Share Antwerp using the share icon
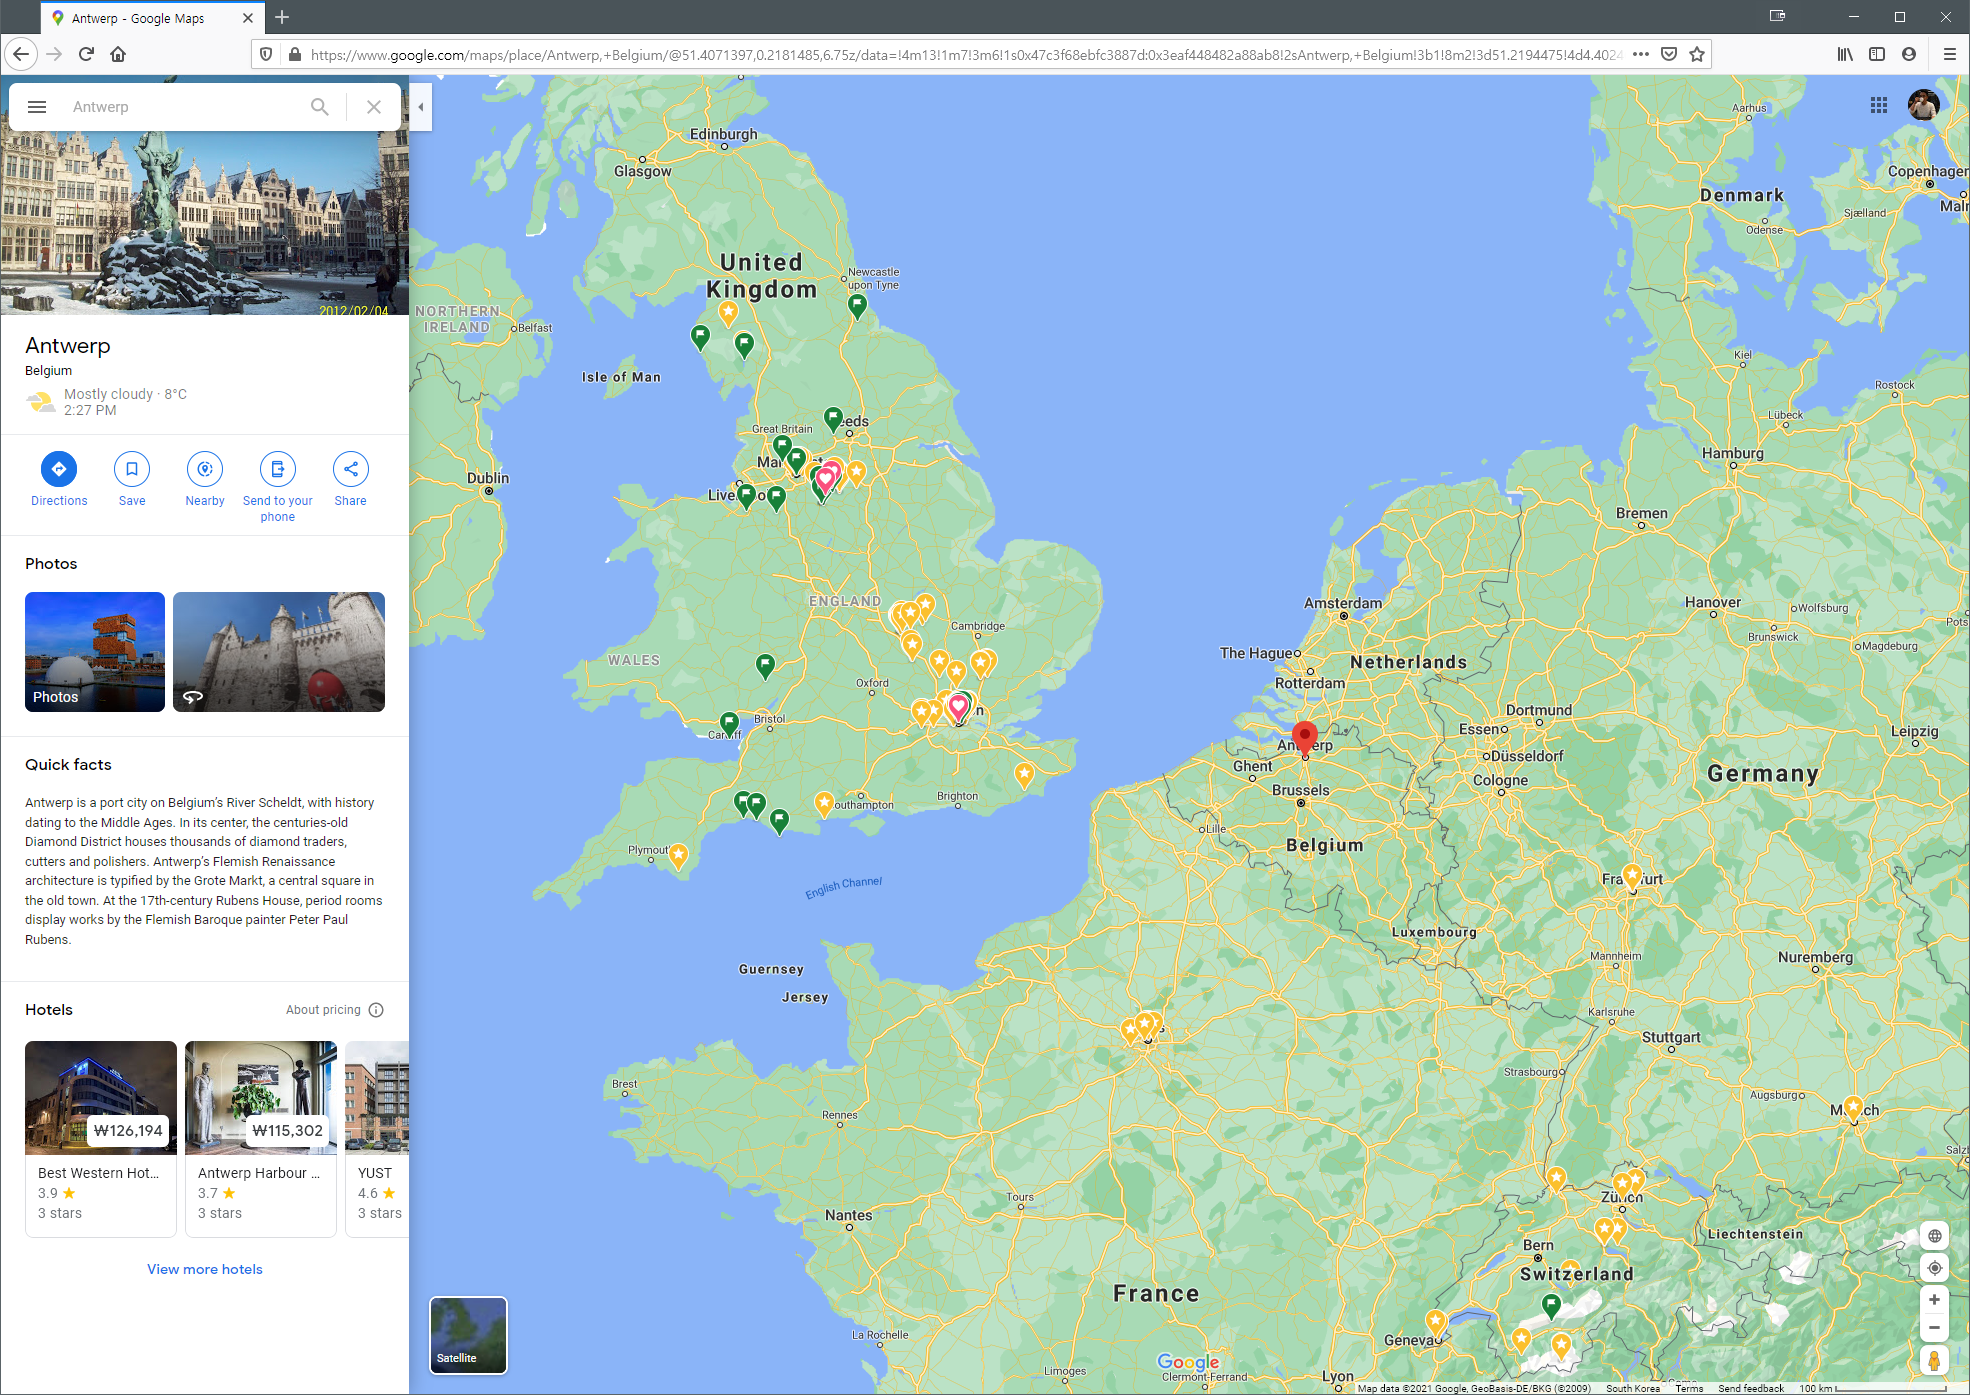The height and width of the screenshot is (1395, 1970). [x=351, y=469]
